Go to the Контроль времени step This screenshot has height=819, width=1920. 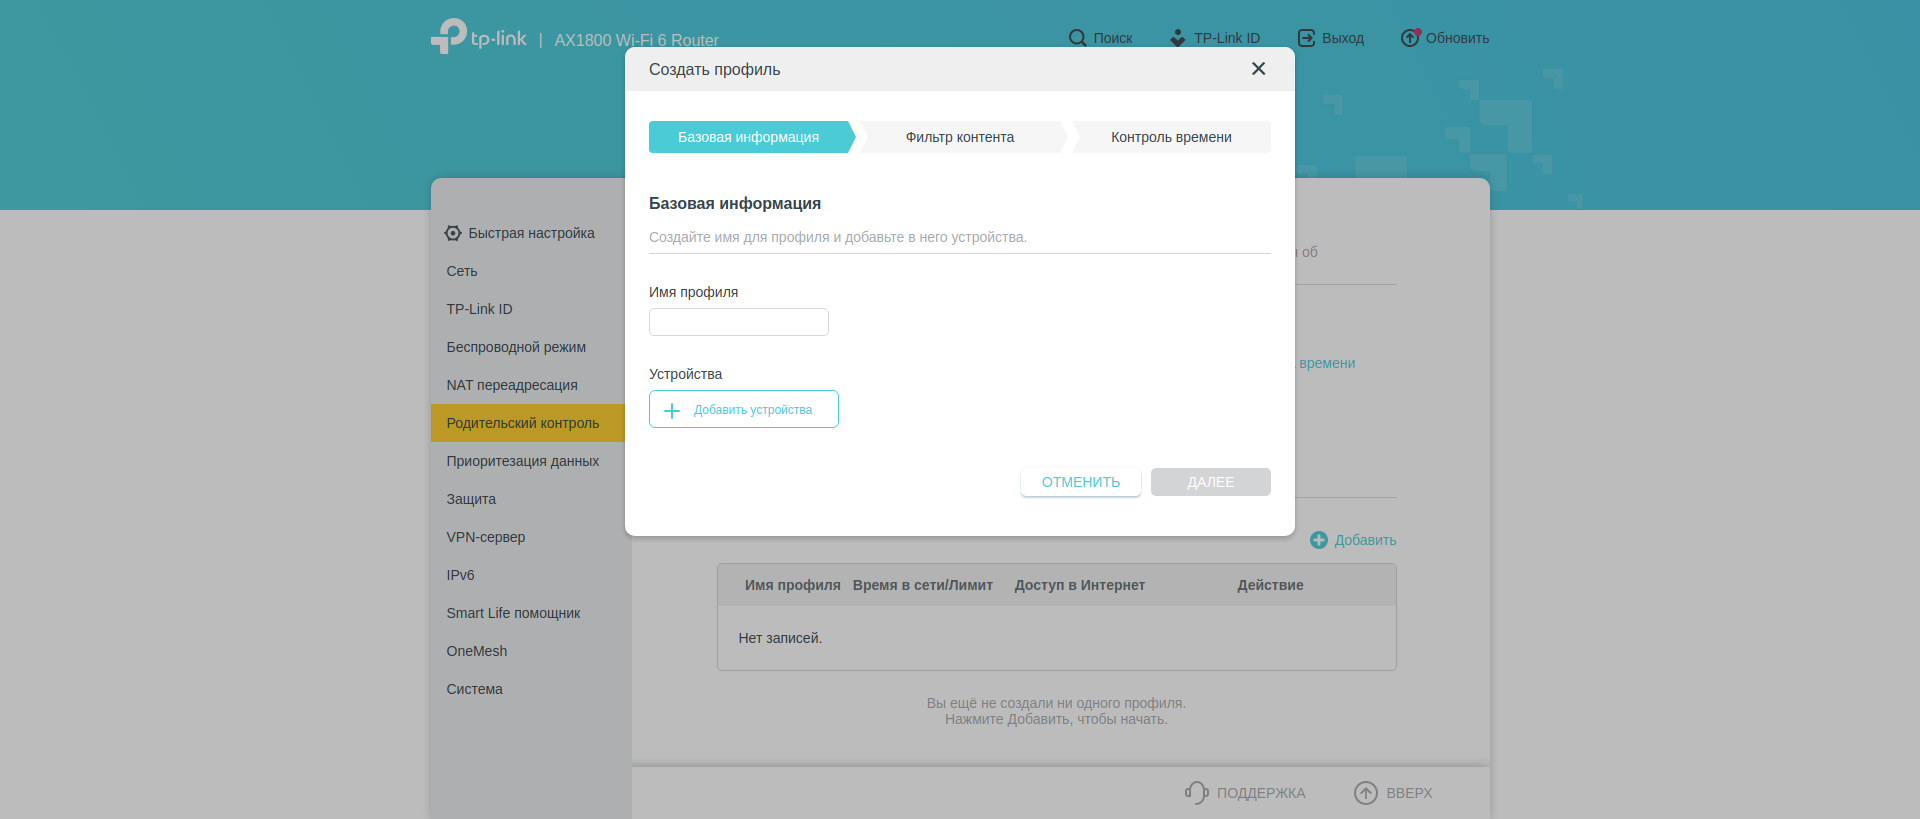[1170, 137]
